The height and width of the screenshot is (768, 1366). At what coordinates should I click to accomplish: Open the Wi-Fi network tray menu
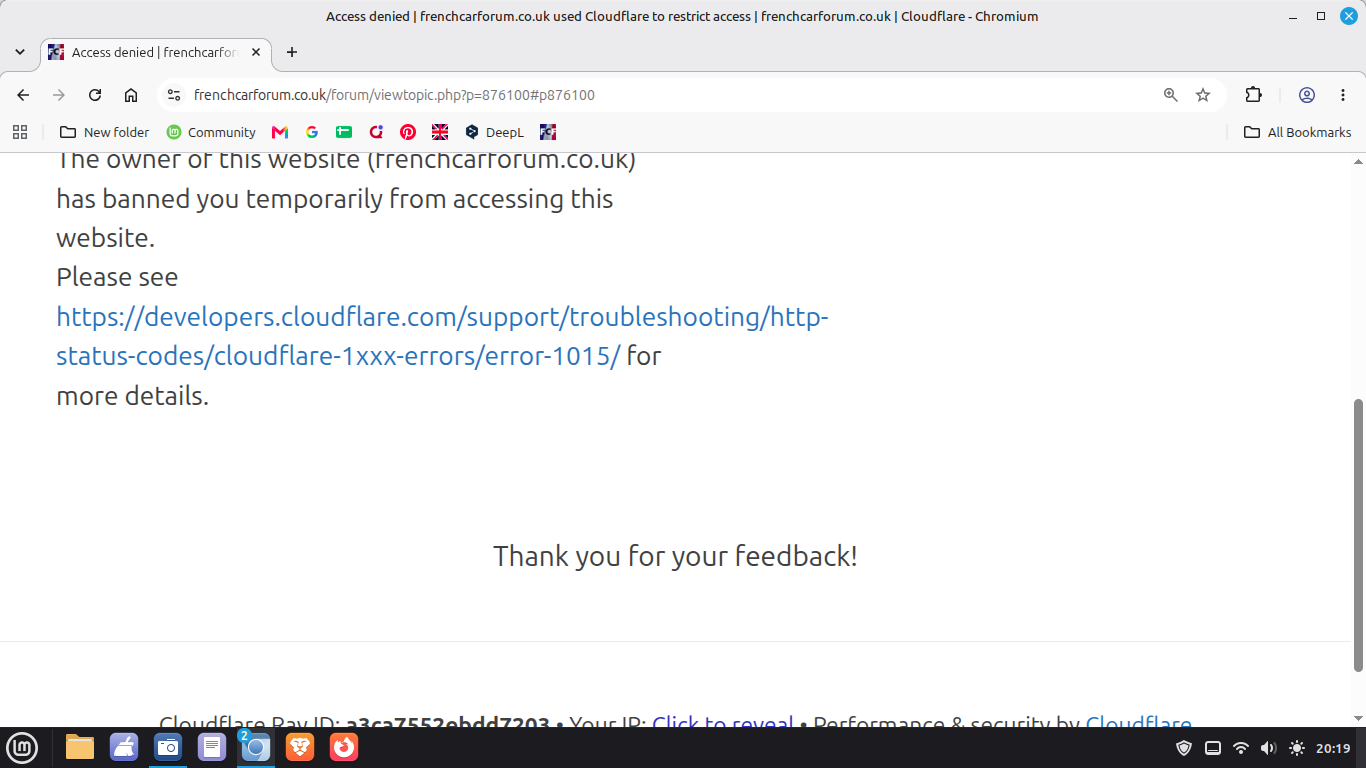point(1241,748)
